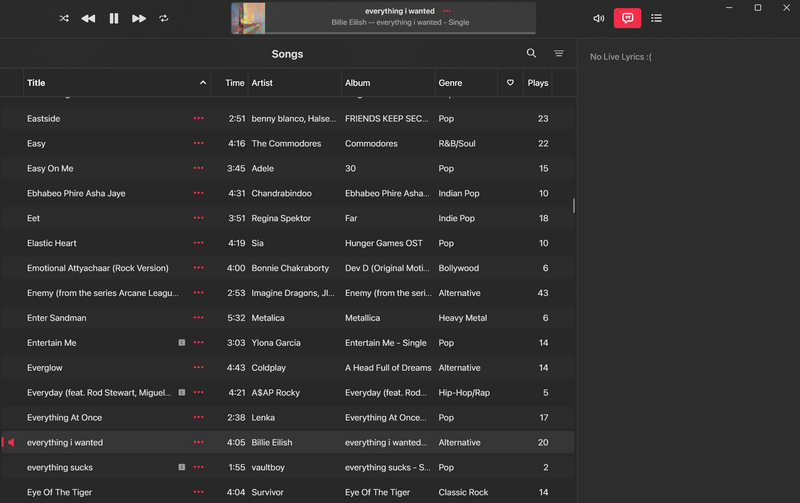
Task: Open the Up Next queue list
Action: [x=656, y=18]
